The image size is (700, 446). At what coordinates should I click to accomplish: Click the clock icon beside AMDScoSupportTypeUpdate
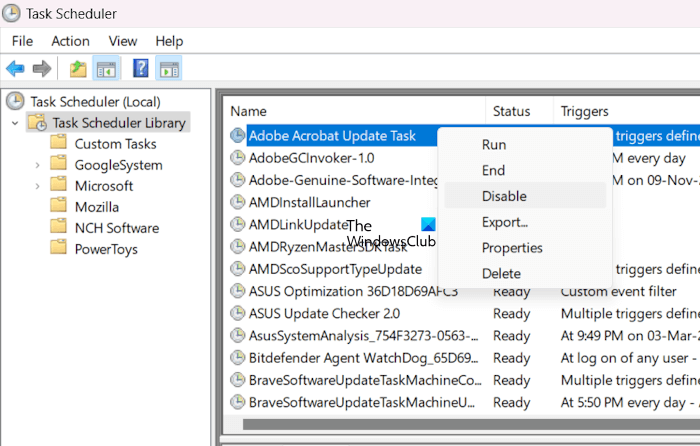(238, 269)
